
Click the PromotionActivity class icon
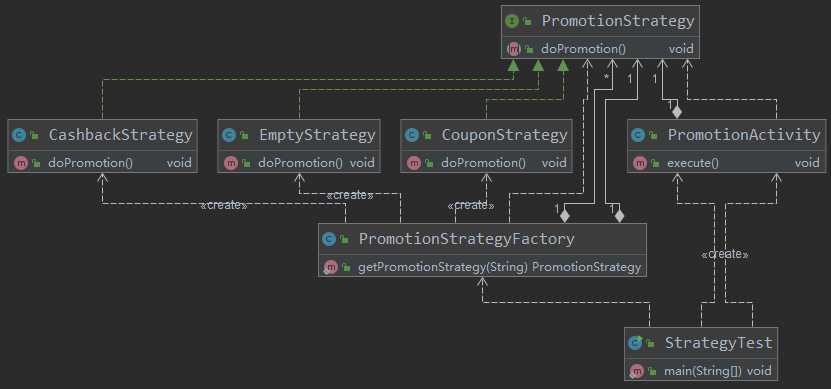tap(638, 135)
